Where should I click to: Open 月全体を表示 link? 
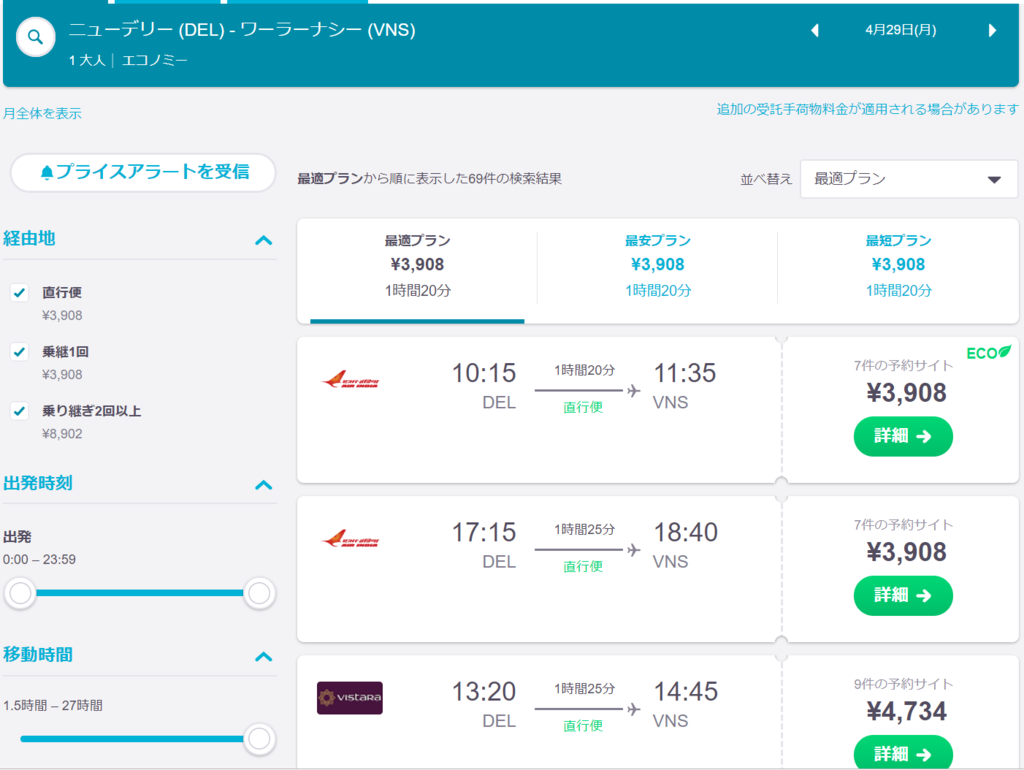pos(43,113)
